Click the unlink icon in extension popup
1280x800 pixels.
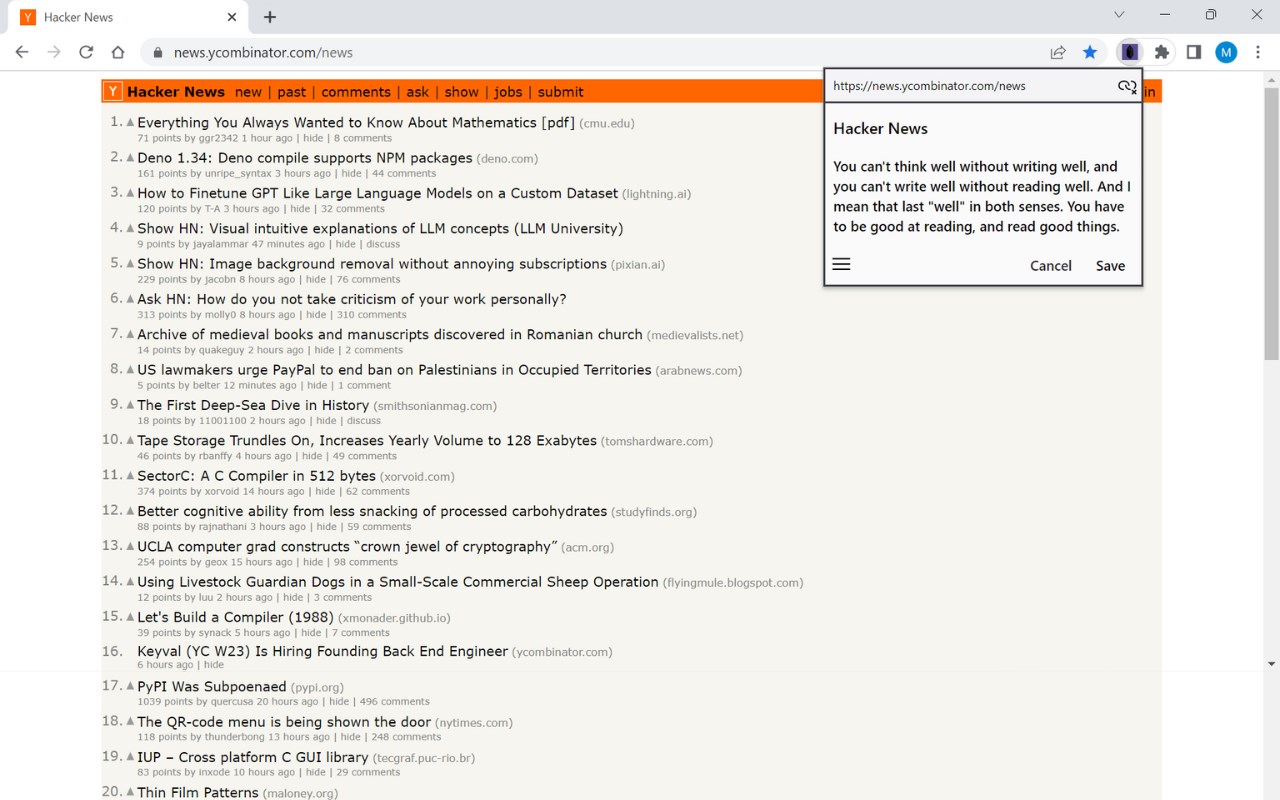[1127, 86]
